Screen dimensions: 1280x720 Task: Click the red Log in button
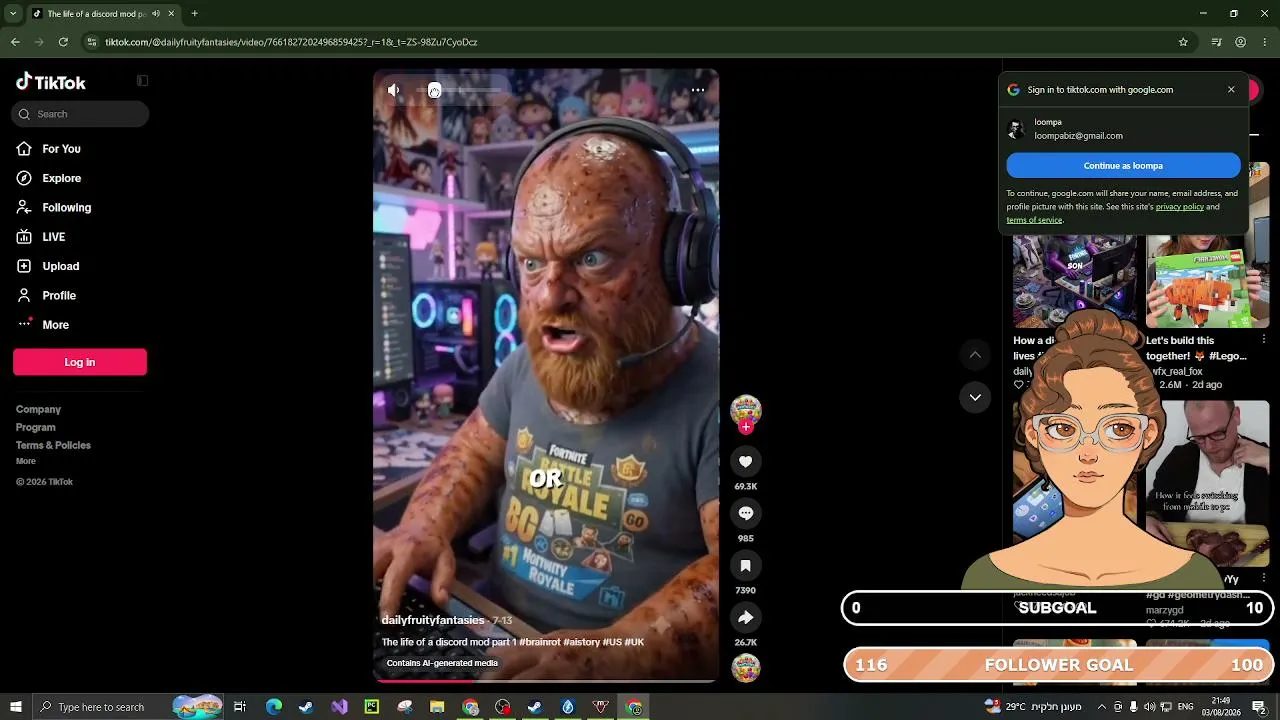point(80,362)
